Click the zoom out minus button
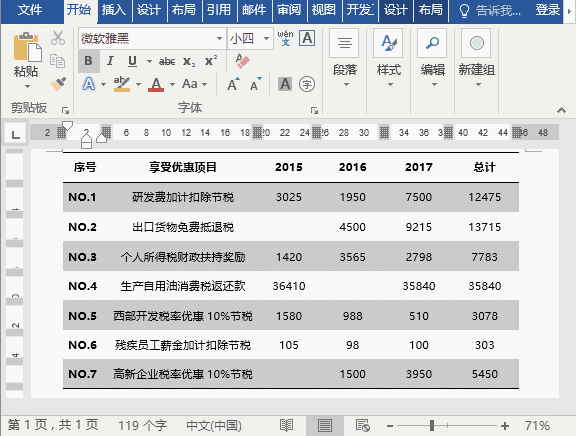 (390, 426)
